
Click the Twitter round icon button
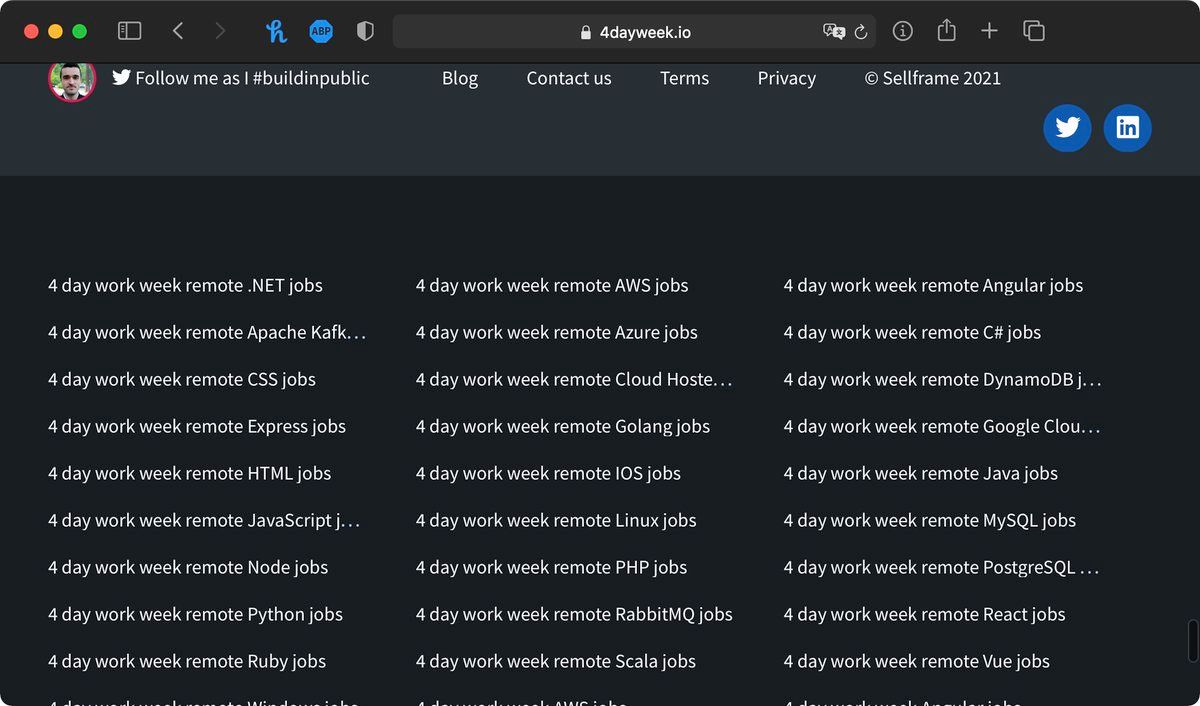(1067, 128)
